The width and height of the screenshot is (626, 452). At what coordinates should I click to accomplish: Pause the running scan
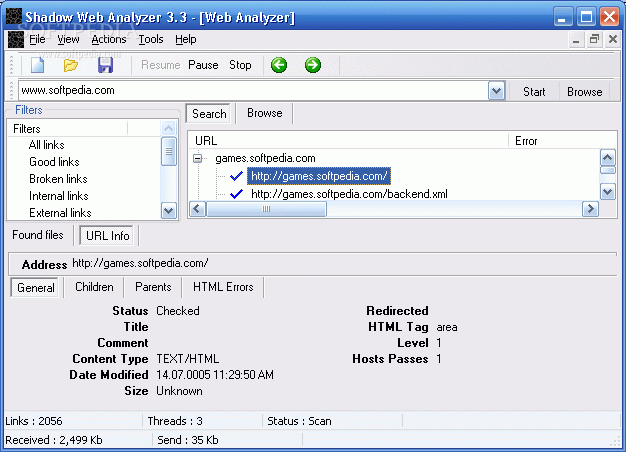[x=203, y=65]
